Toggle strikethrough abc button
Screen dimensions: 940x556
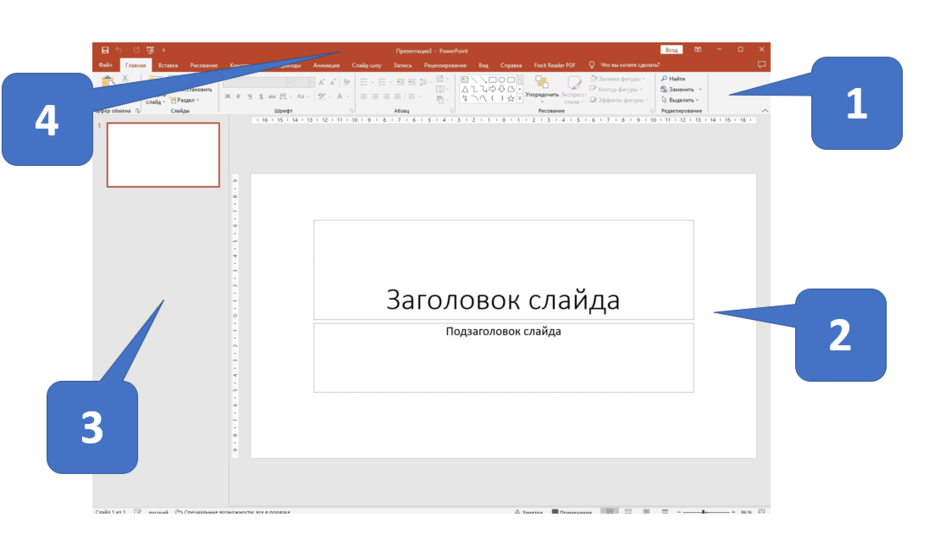[272, 97]
